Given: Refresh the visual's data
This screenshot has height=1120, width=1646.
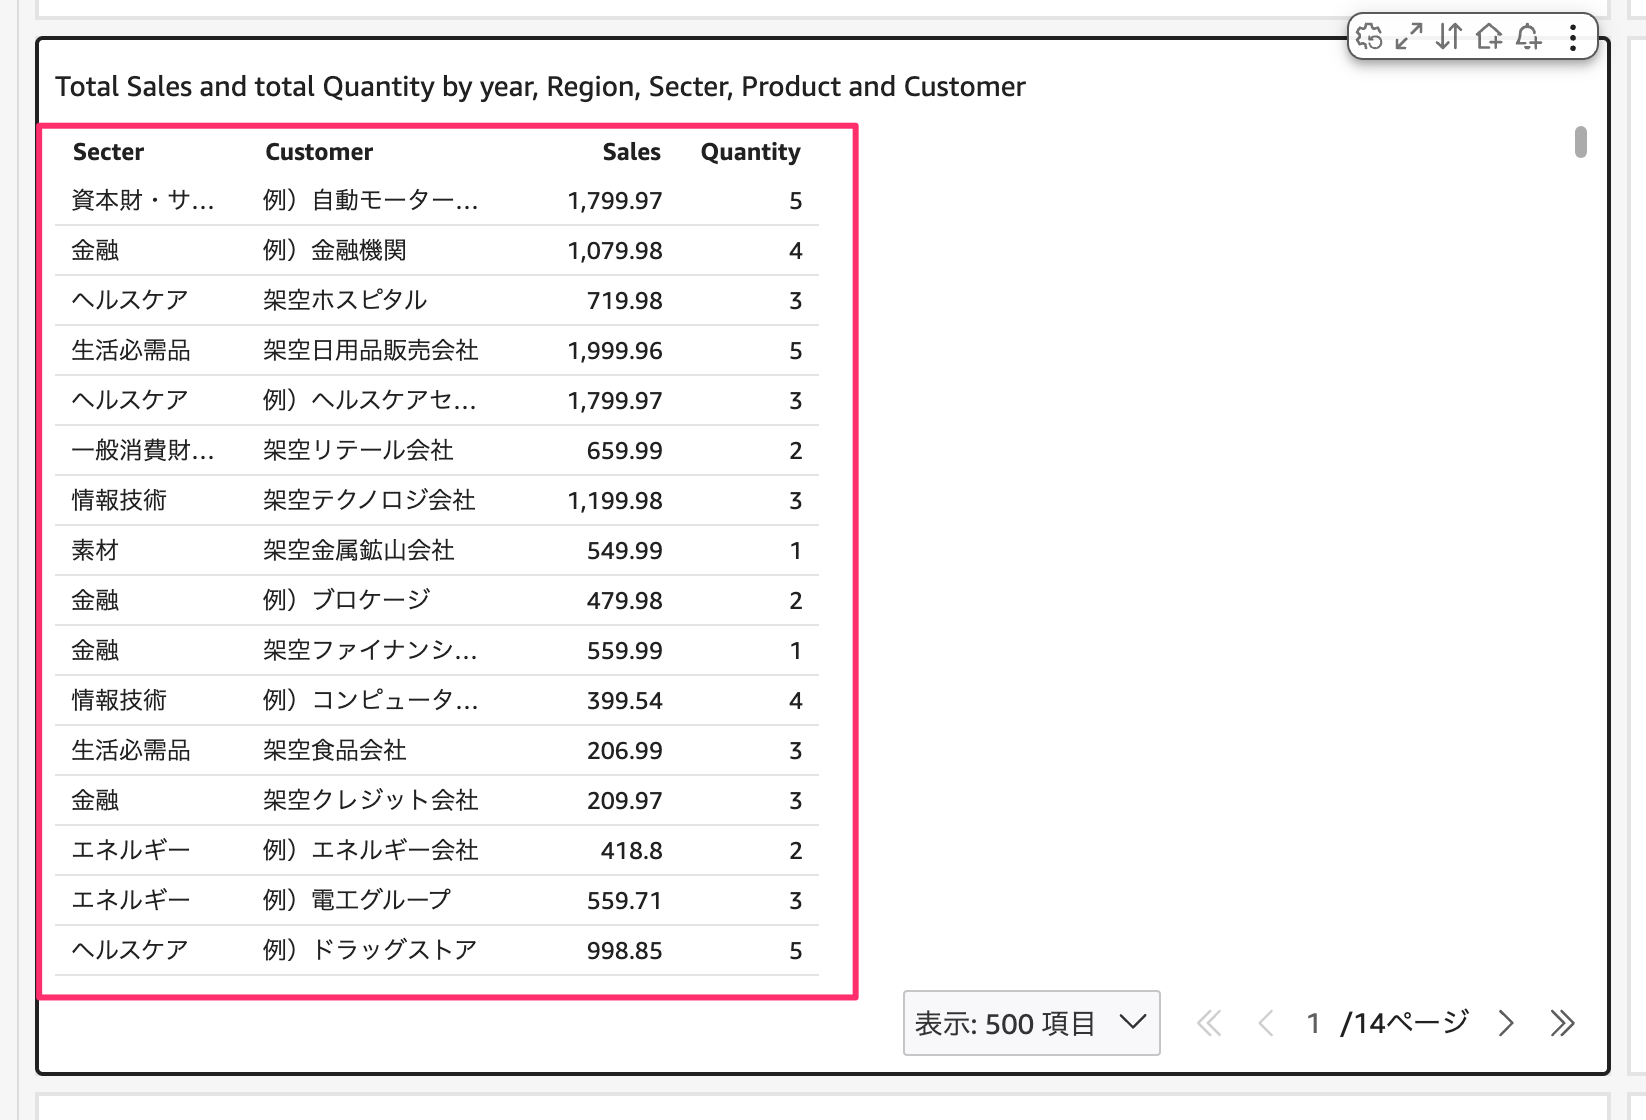Looking at the screenshot, I should (x=1370, y=37).
